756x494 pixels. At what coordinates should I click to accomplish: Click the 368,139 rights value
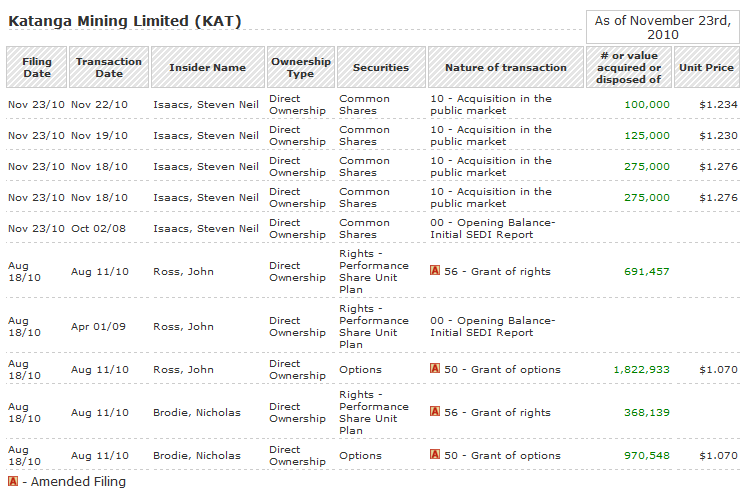pyautogui.click(x=647, y=413)
